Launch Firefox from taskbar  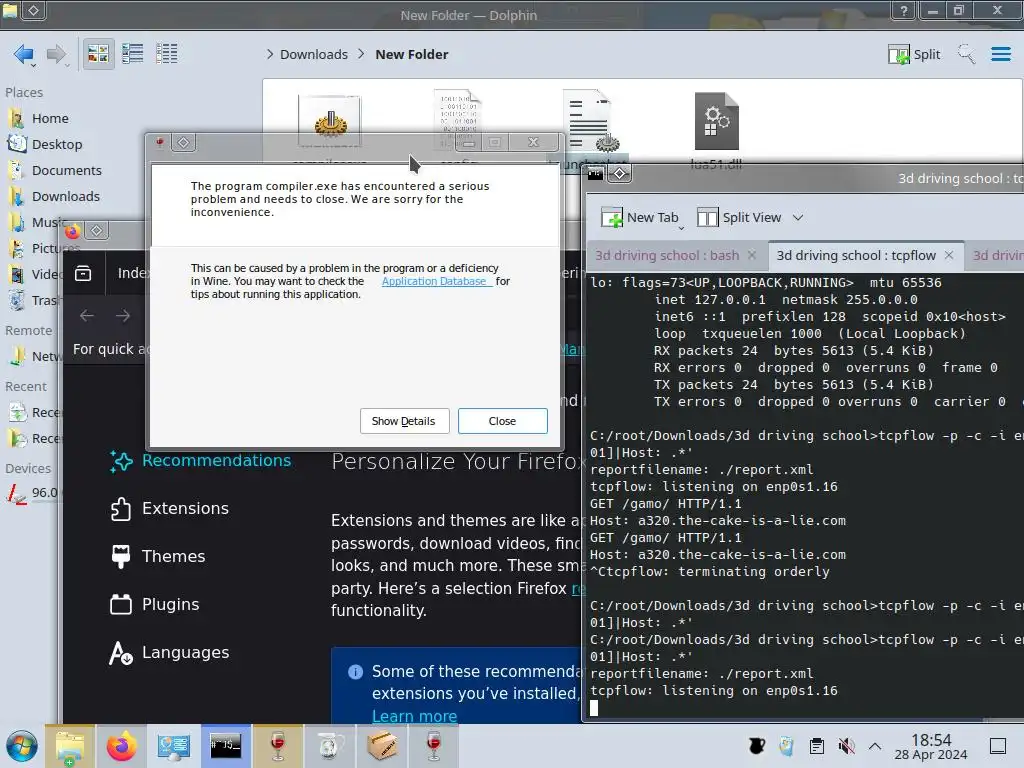pos(121,746)
